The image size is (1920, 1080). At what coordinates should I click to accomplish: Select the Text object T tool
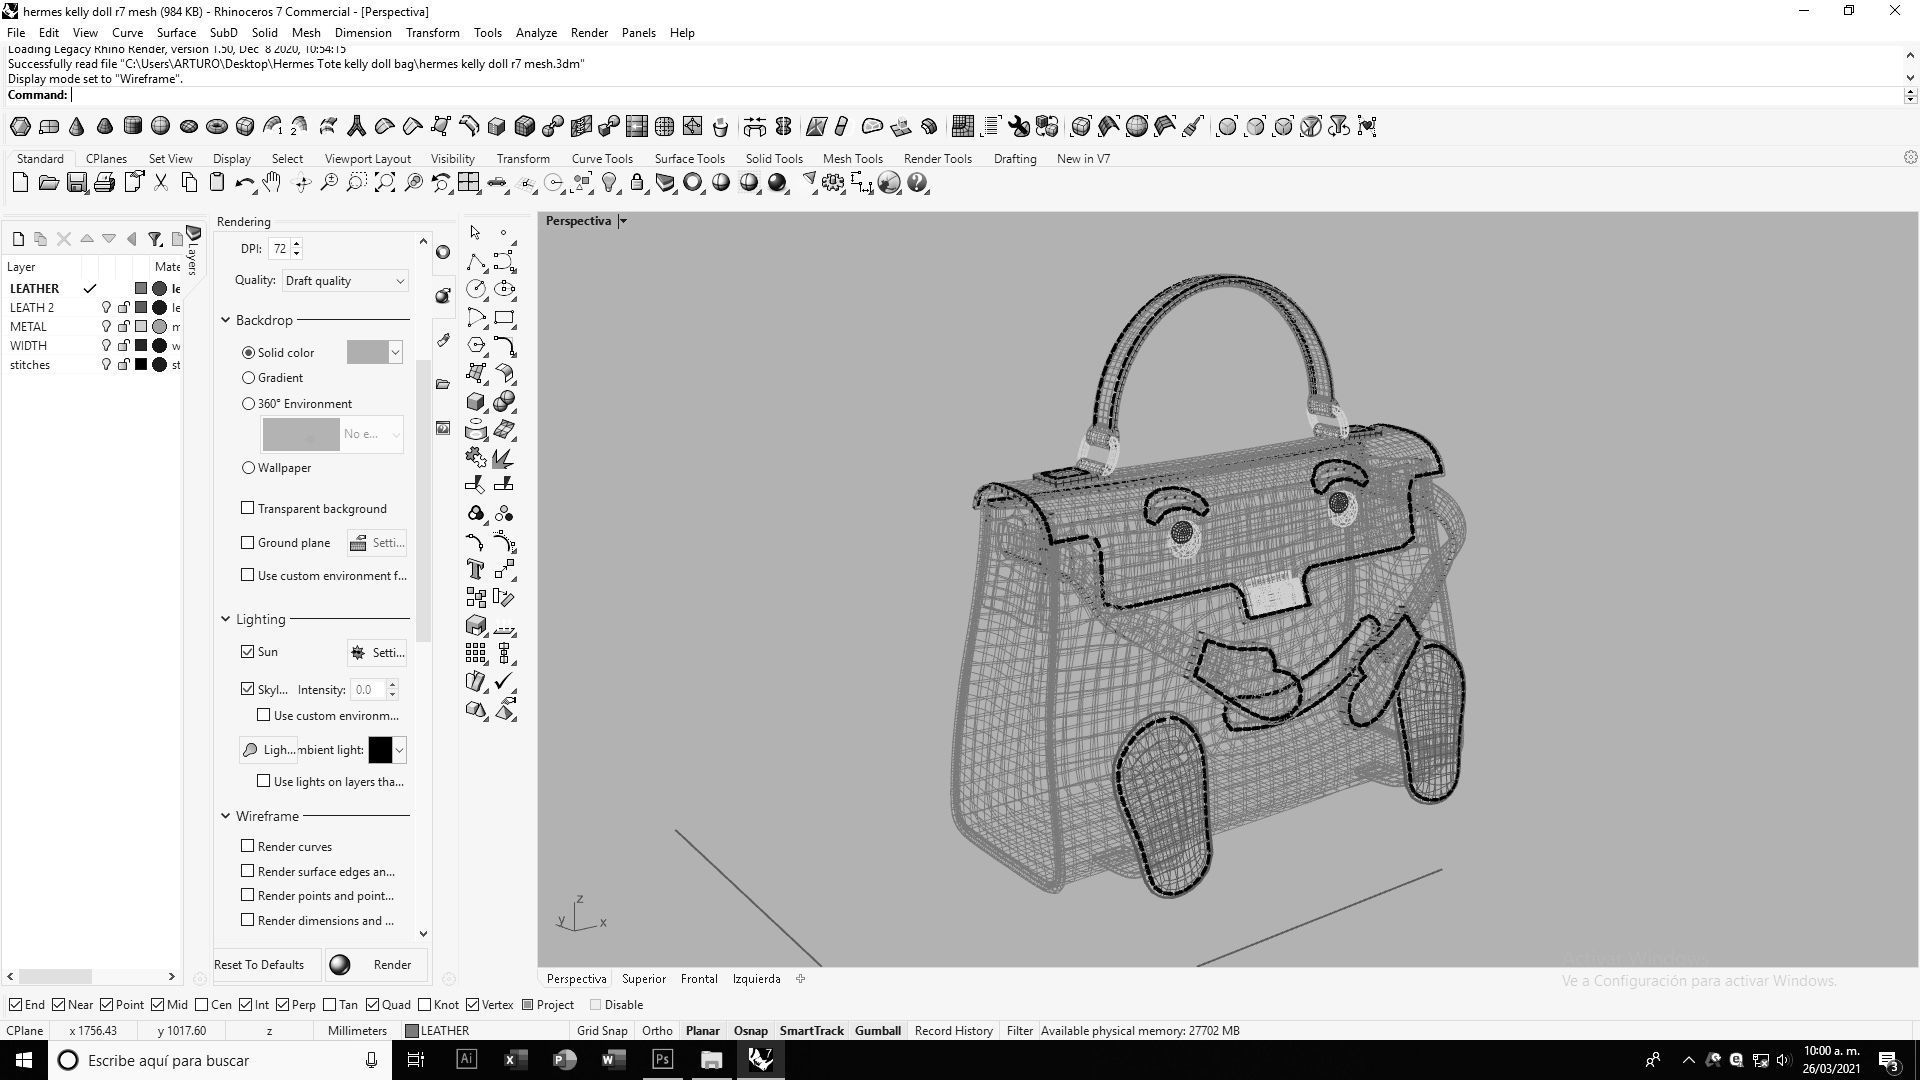click(x=476, y=570)
